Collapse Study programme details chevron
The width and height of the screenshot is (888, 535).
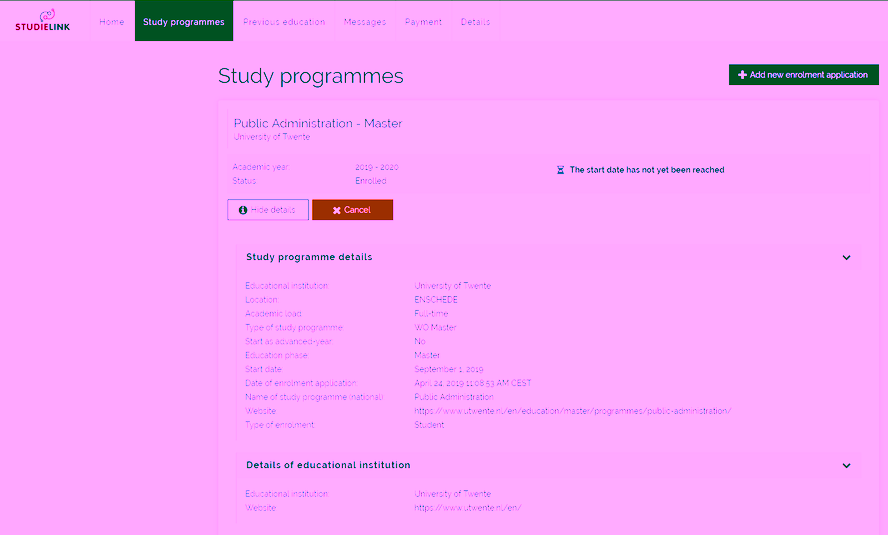tap(846, 258)
